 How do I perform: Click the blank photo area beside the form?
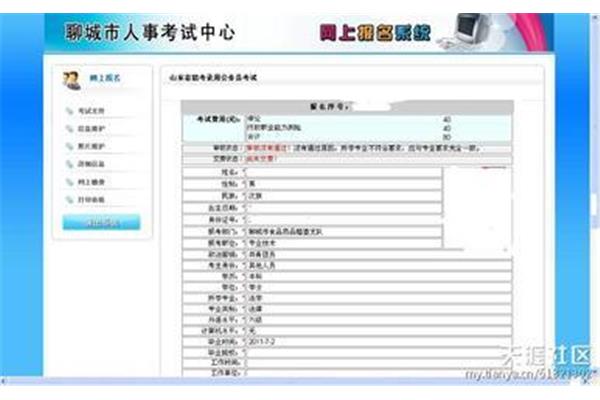pyautogui.click(x=477, y=209)
